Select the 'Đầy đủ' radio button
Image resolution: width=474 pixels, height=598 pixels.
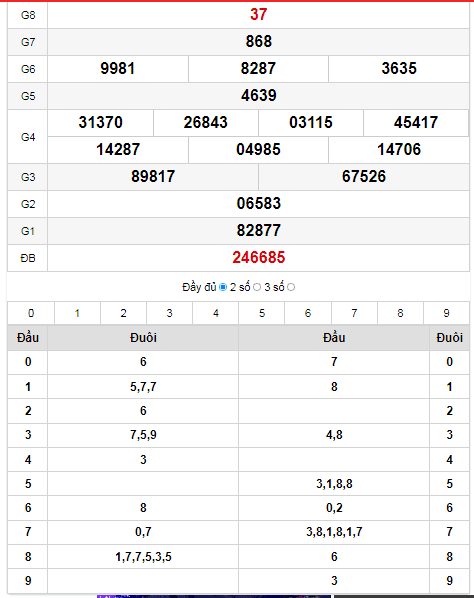(223, 287)
